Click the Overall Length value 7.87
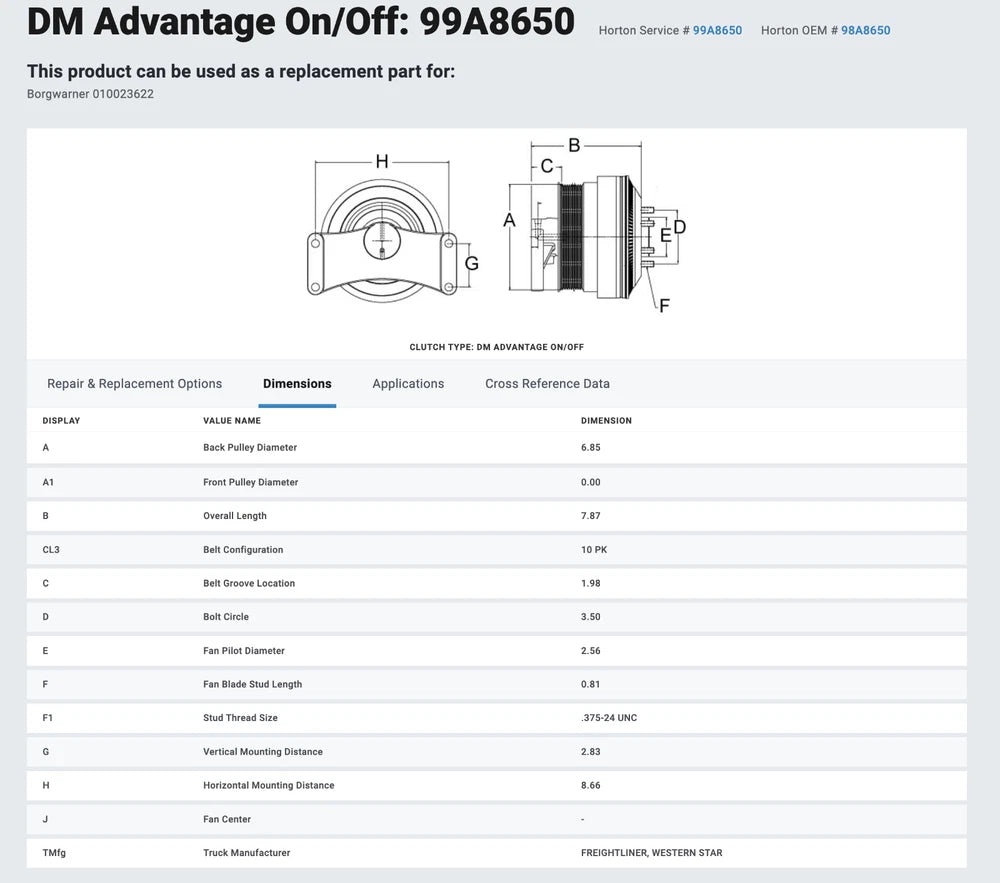The height and width of the screenshot is (883, 1000). tap(591, 516)
